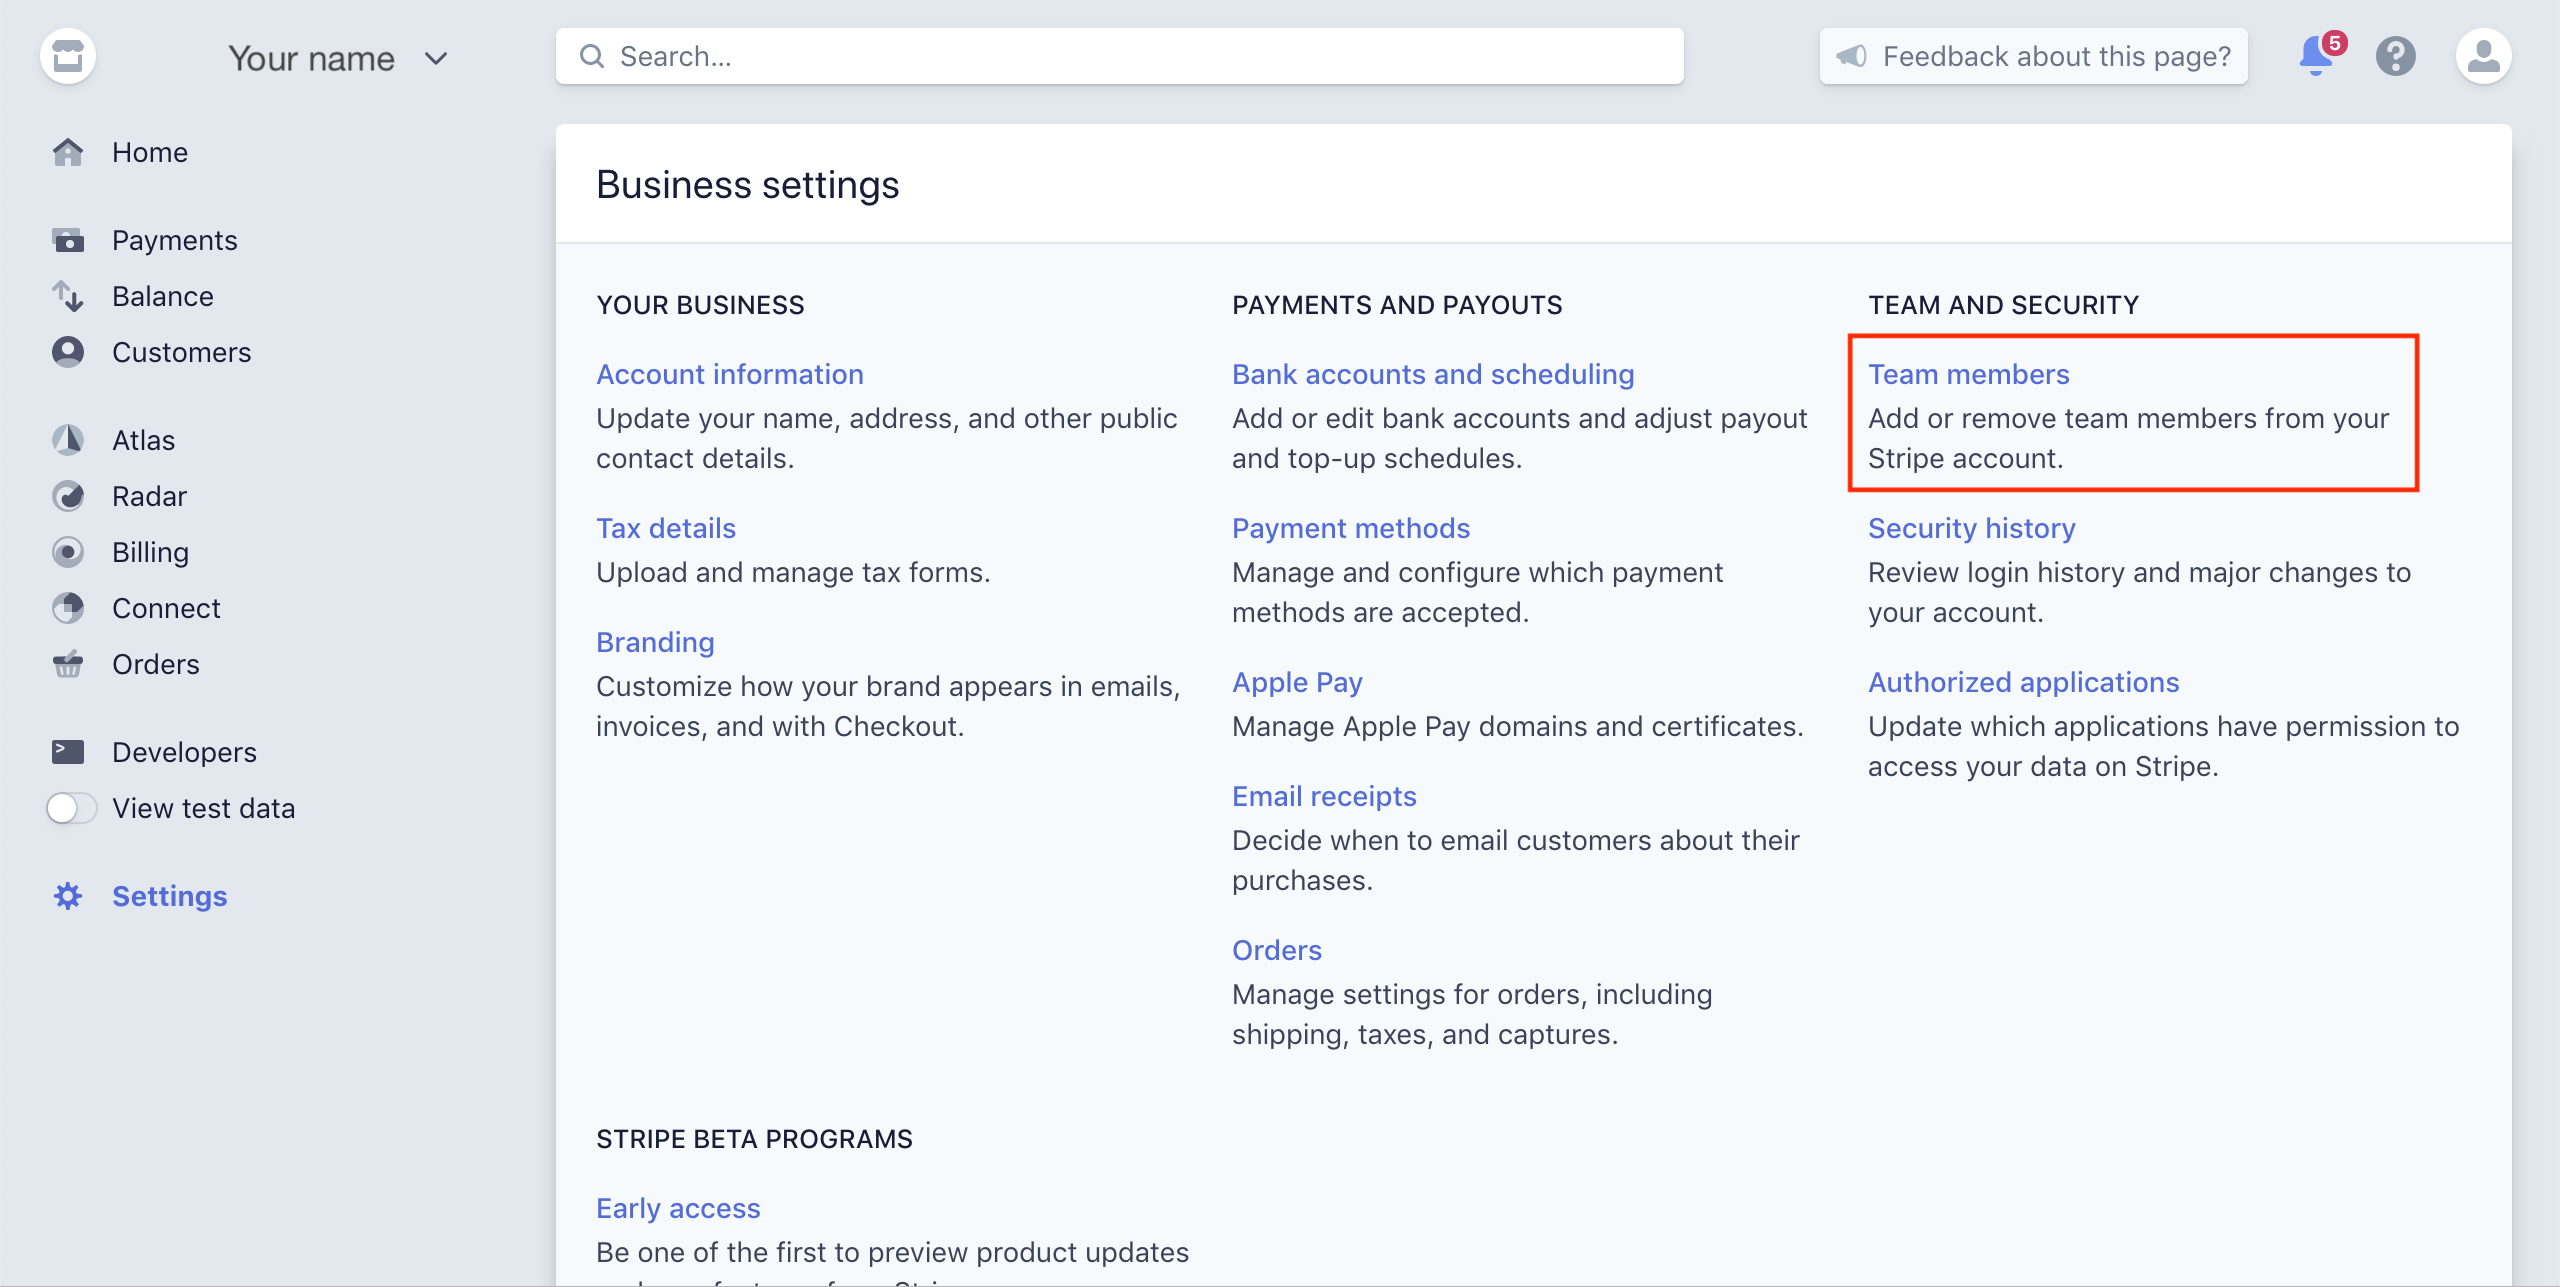Select the Atlas icon
The image size is (2560, 1287).
click(66, 439)
